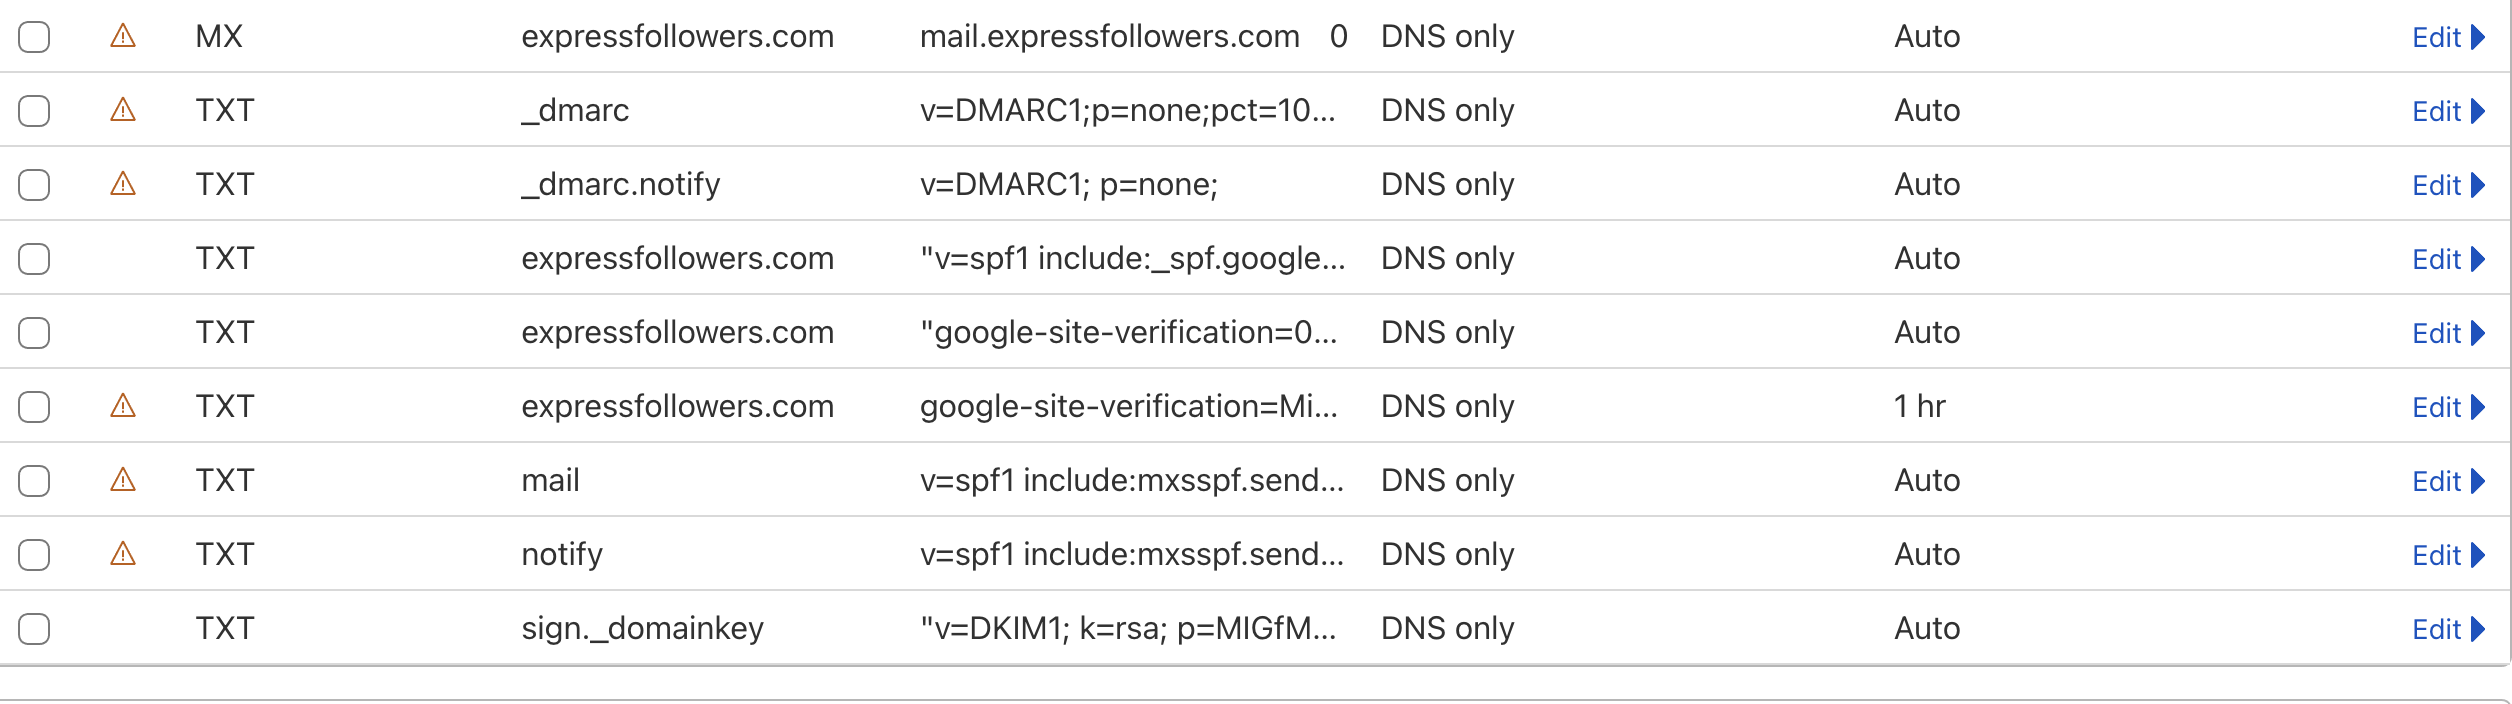The image size is (2512, 704).
Task: Click warning icon for google-site-verification=Mi record
Action: [x=123, y=406]
